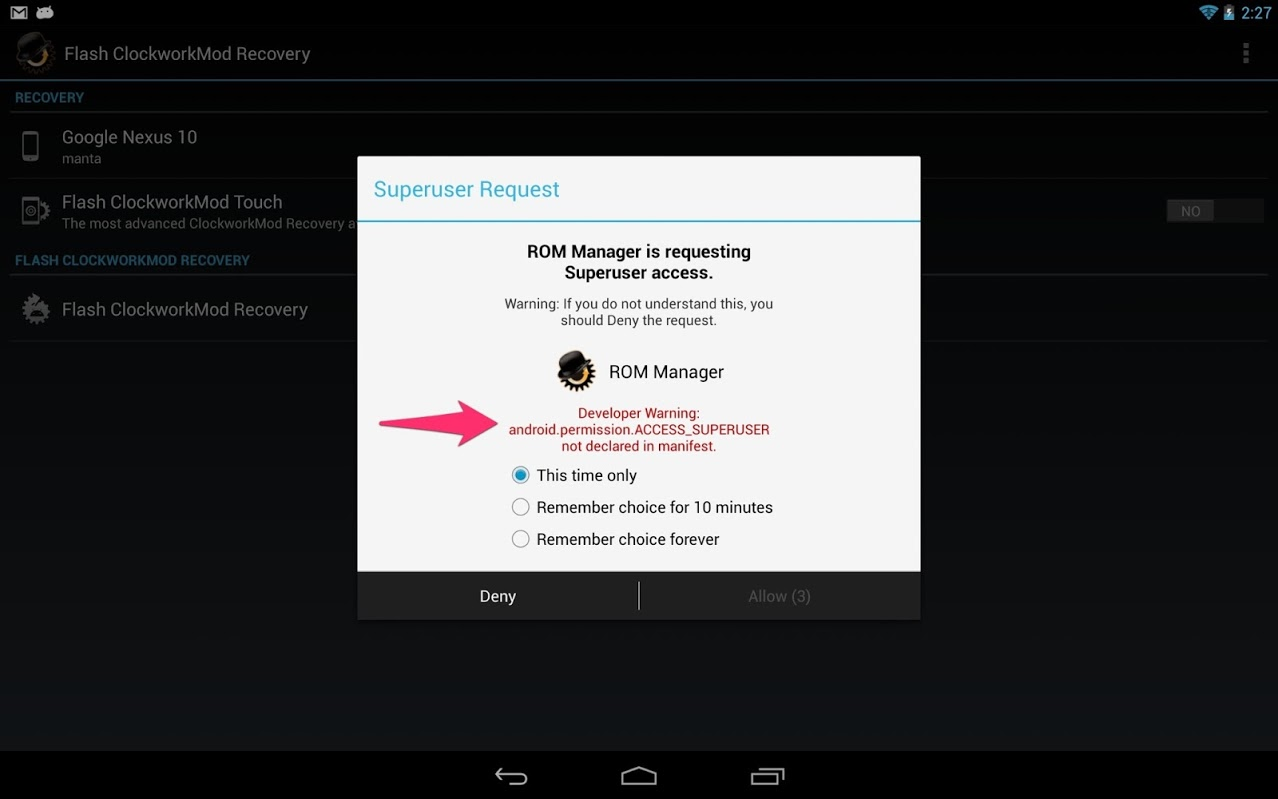Viewport: 1278px width, 799px height.
Task: Tap the ROM Manager top hat app icon in the action bar
Action: pos(34,53)
